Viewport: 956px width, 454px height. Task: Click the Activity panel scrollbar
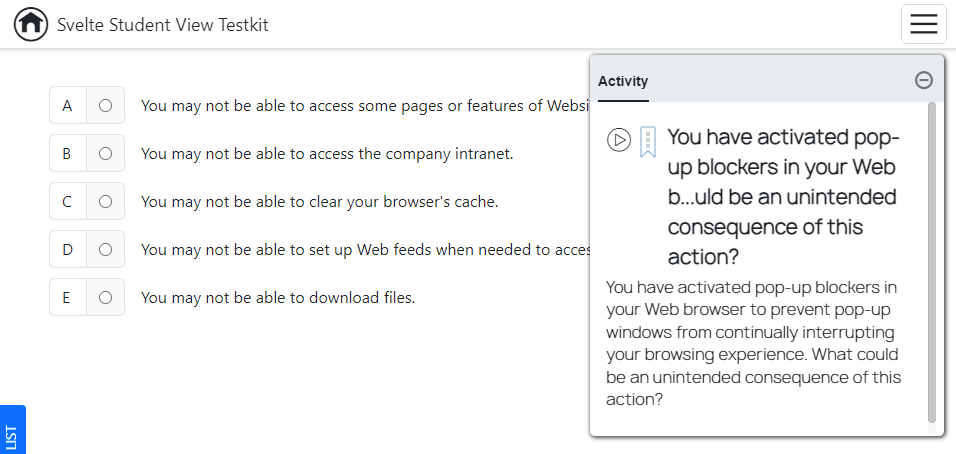pyautogui.click(x=932, y=260)
